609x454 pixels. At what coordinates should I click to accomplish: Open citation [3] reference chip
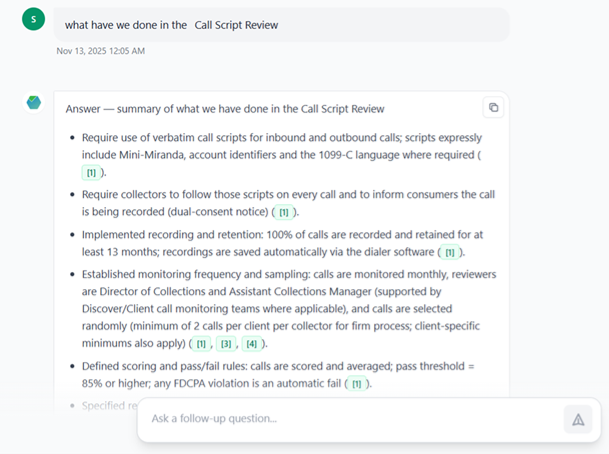[226, 344]
